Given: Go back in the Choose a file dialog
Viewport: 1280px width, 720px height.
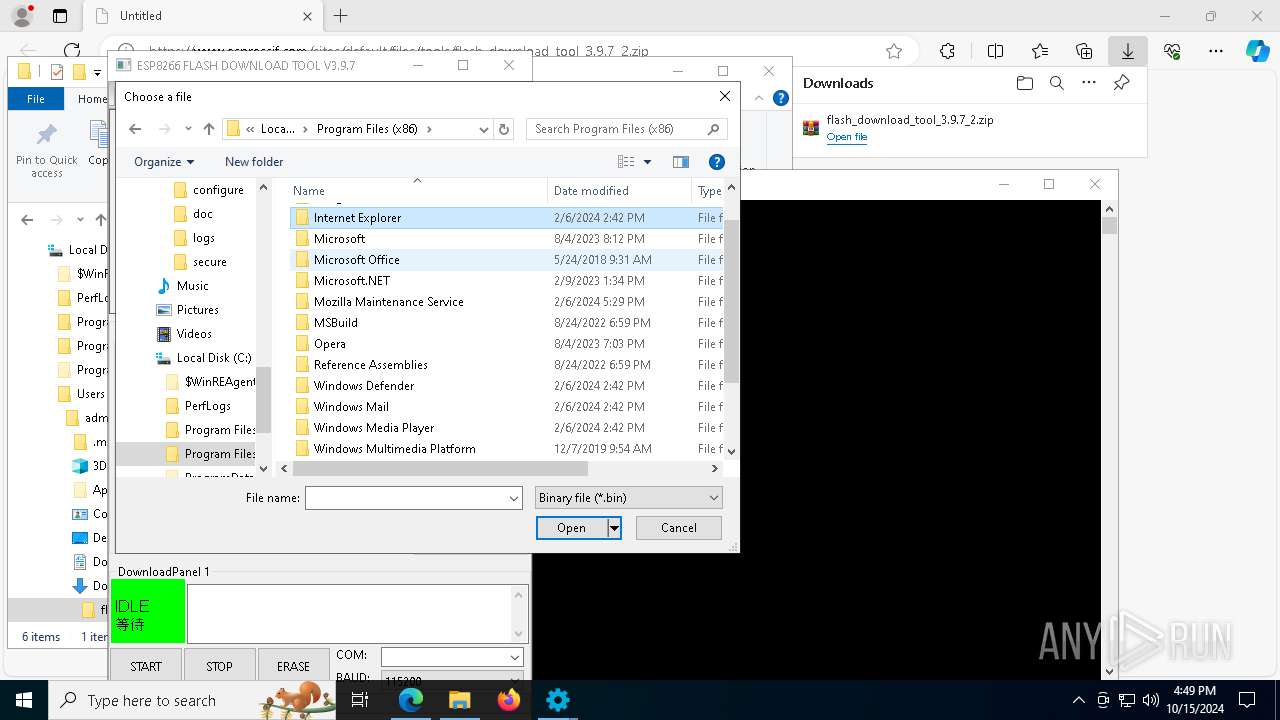Looking at the screenshot, I should click(x=135, y=129).
